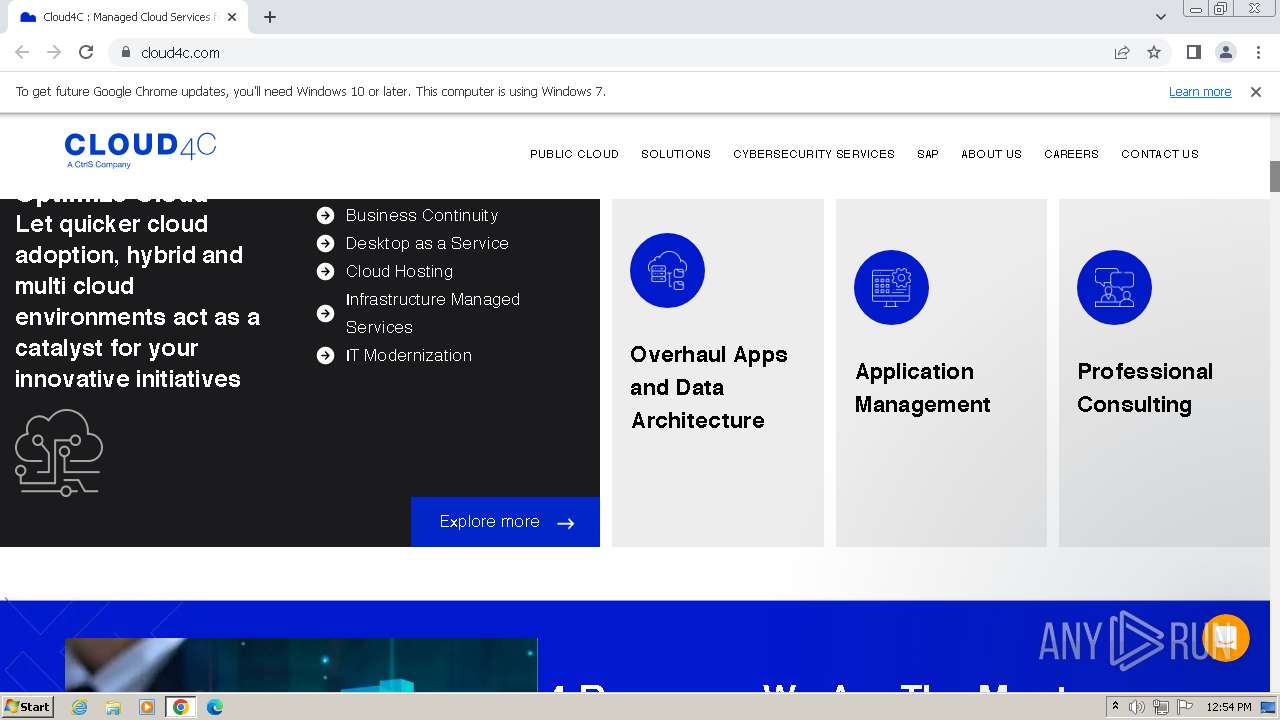The height and width of the screenshot is (720, 1280).
Task: Open the SAP menu
Action: point(928,154)
